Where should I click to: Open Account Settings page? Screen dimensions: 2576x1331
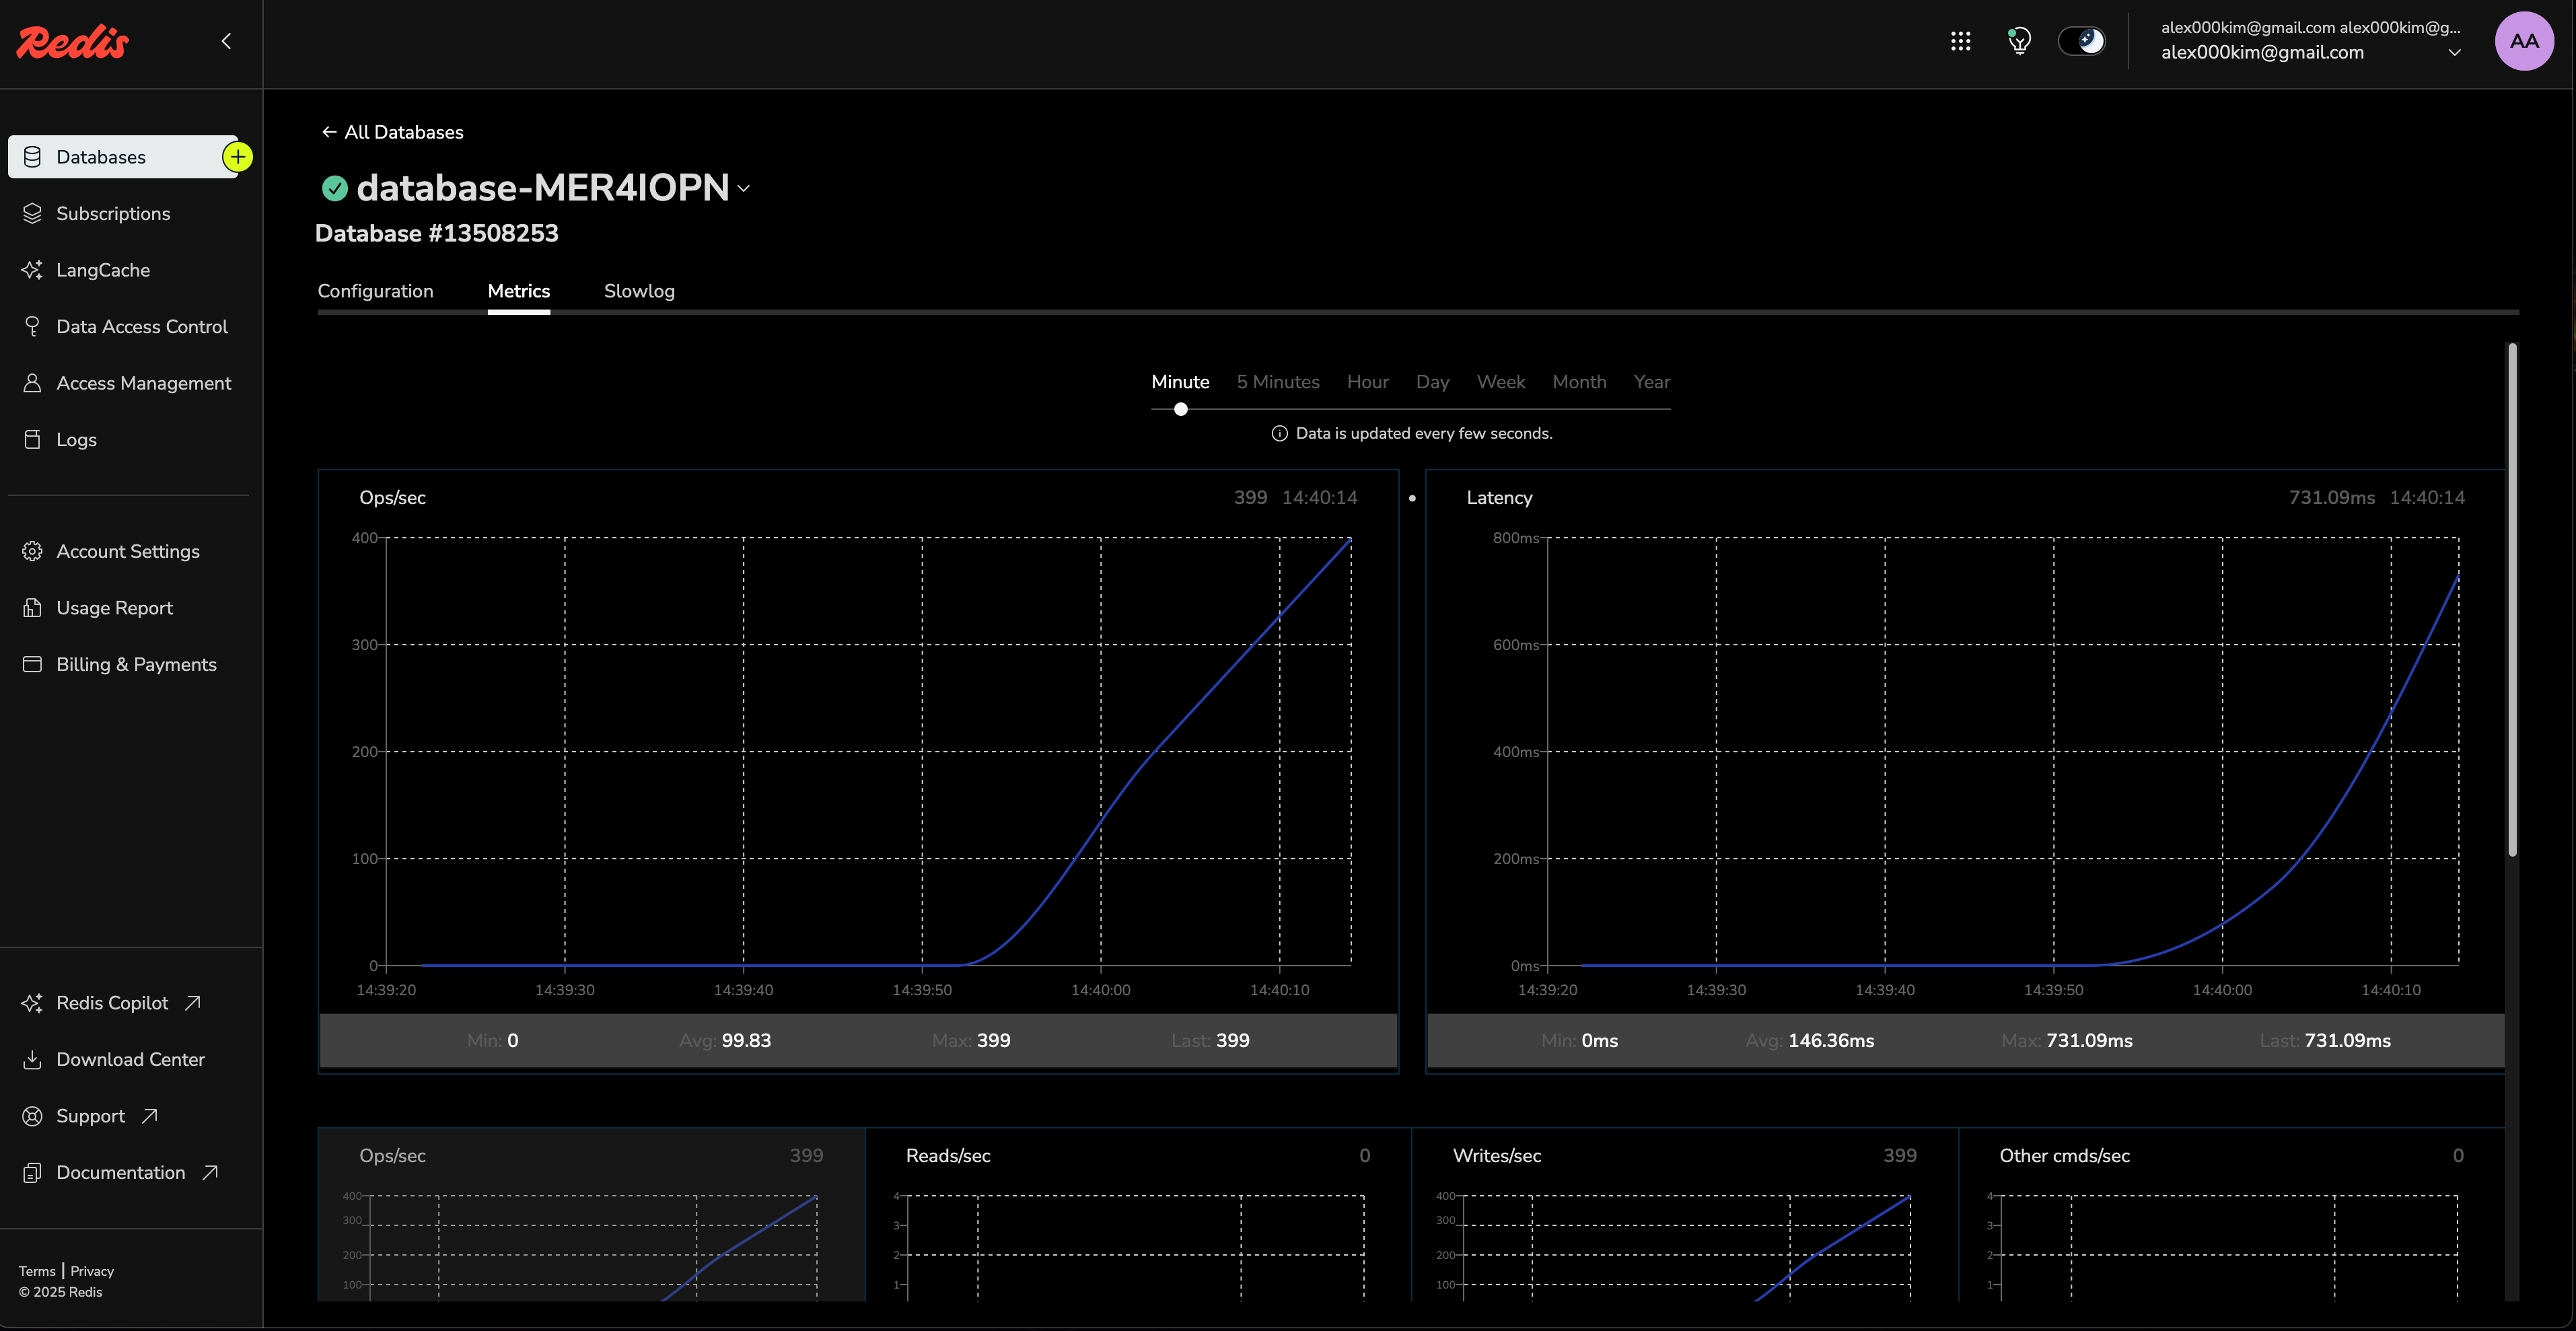point(128,551)
